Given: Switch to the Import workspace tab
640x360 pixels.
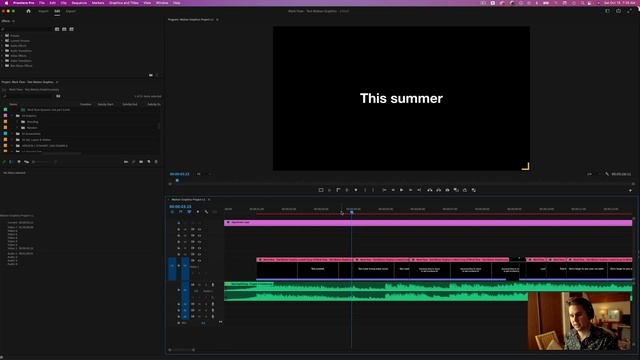Looking at the screenshot, I should click(43, 11).
